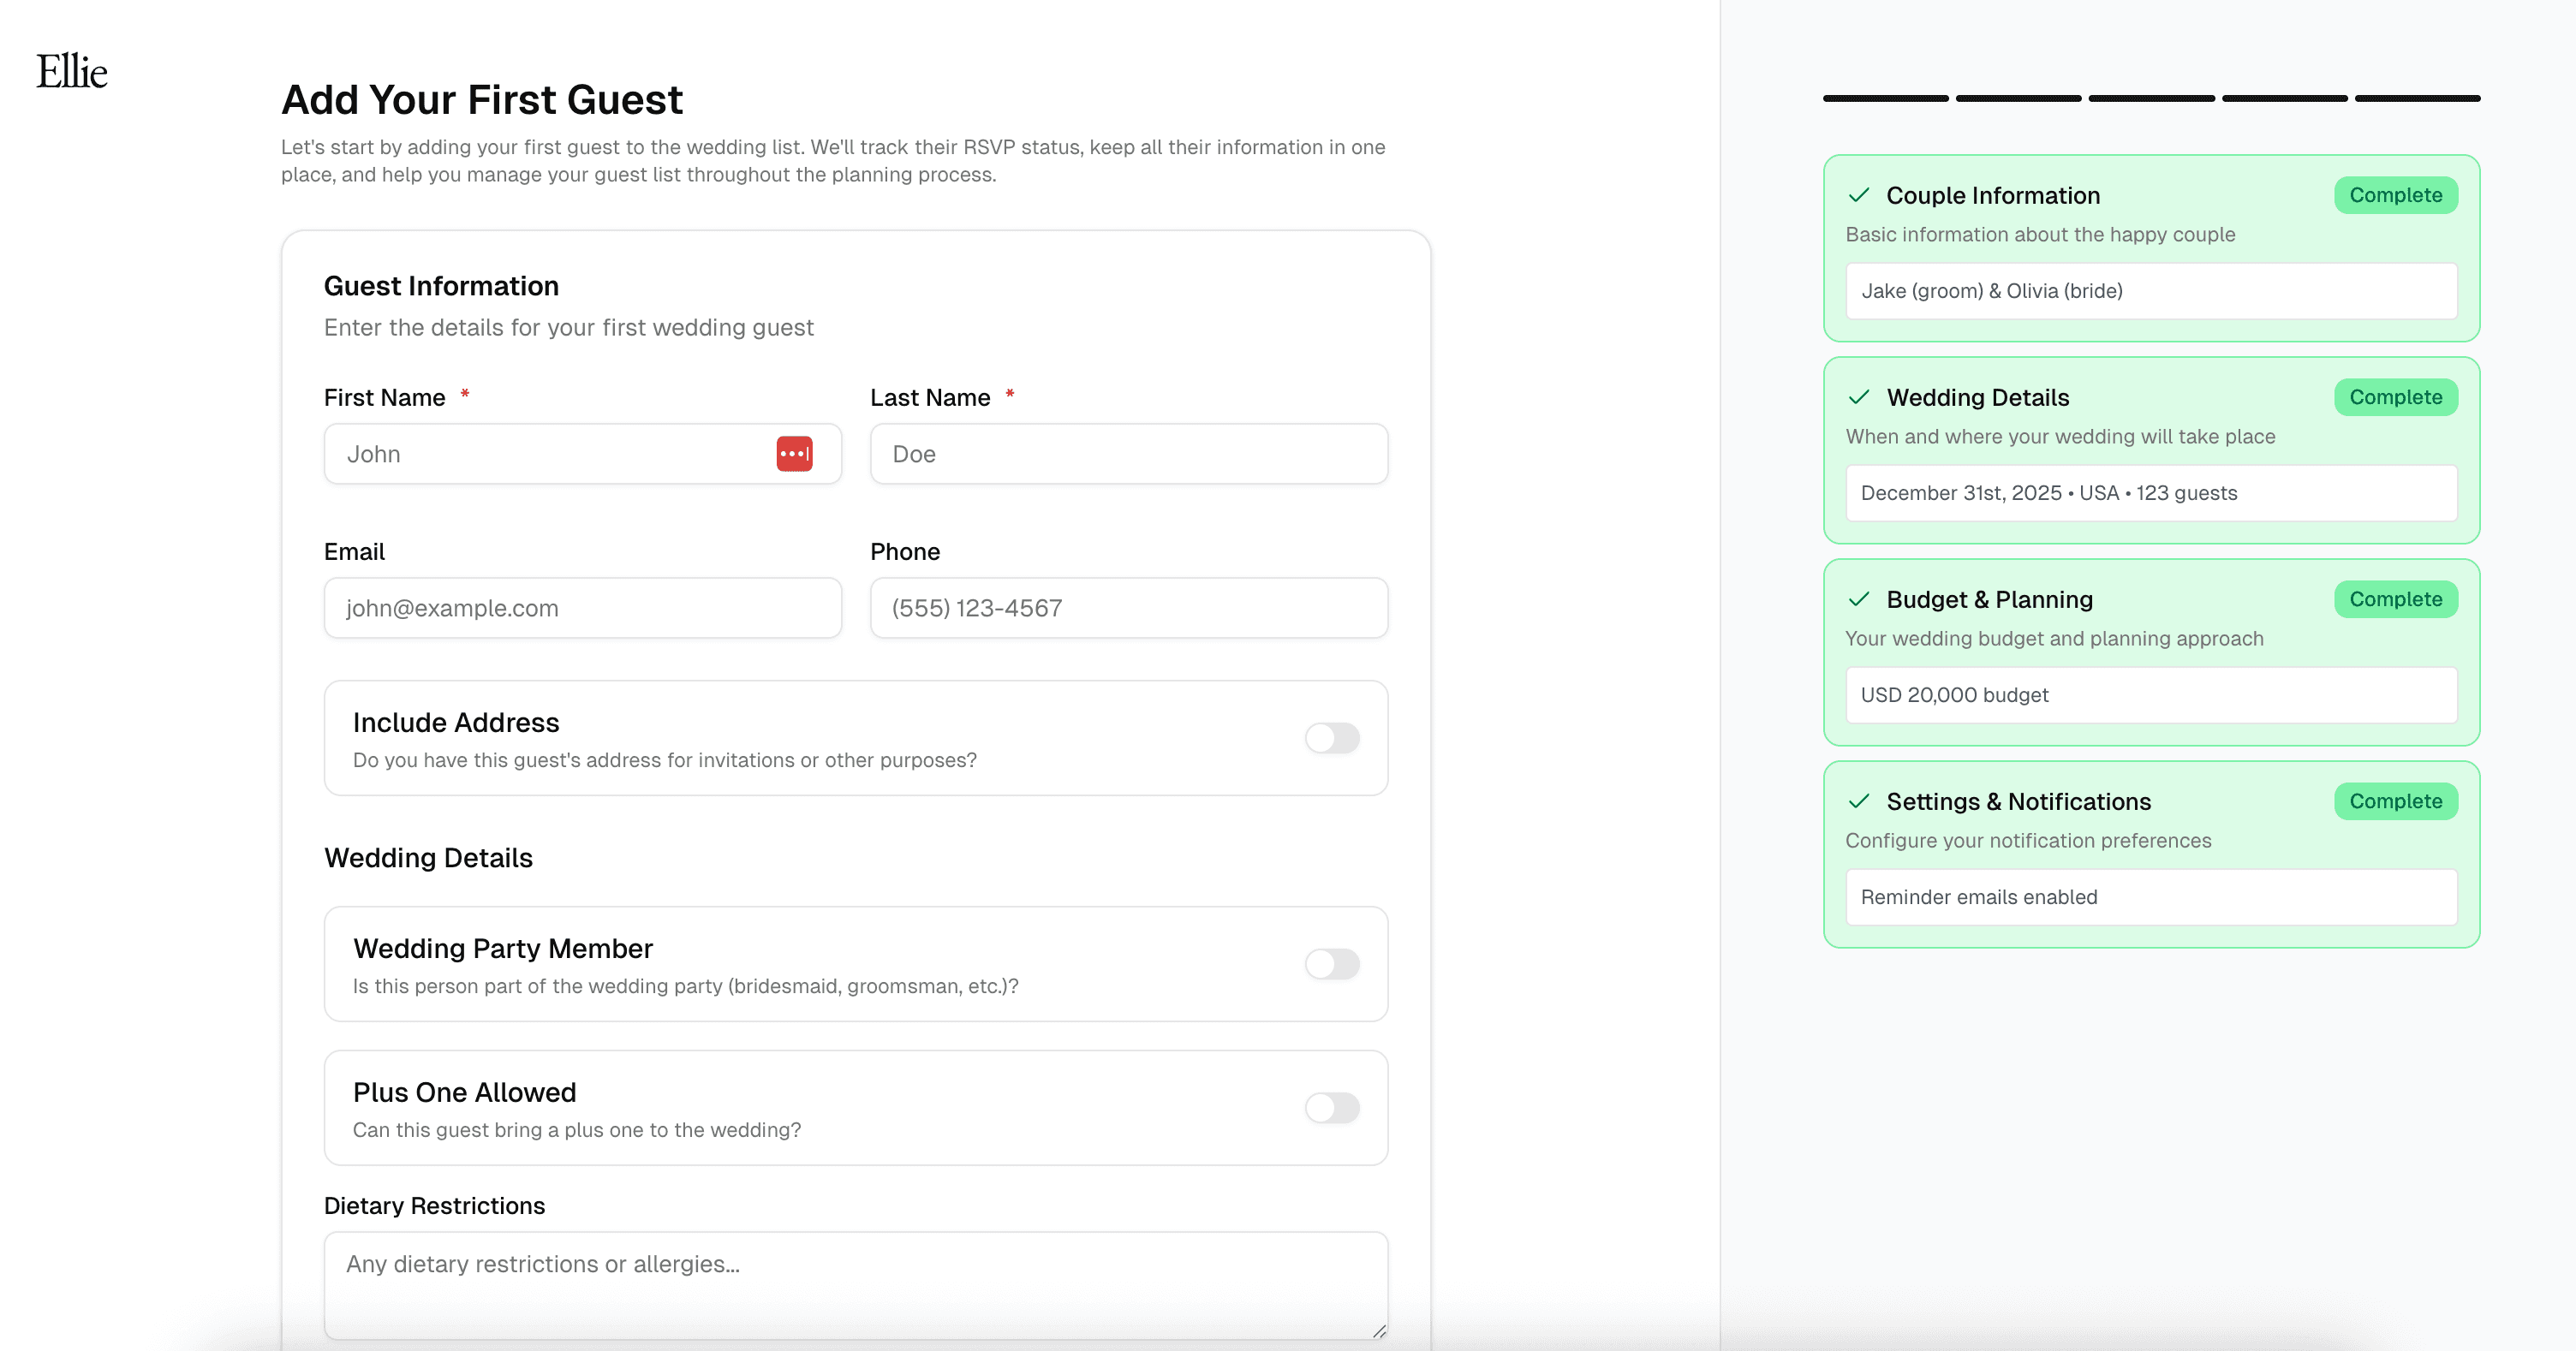Click the first progress step bar

1885,98
